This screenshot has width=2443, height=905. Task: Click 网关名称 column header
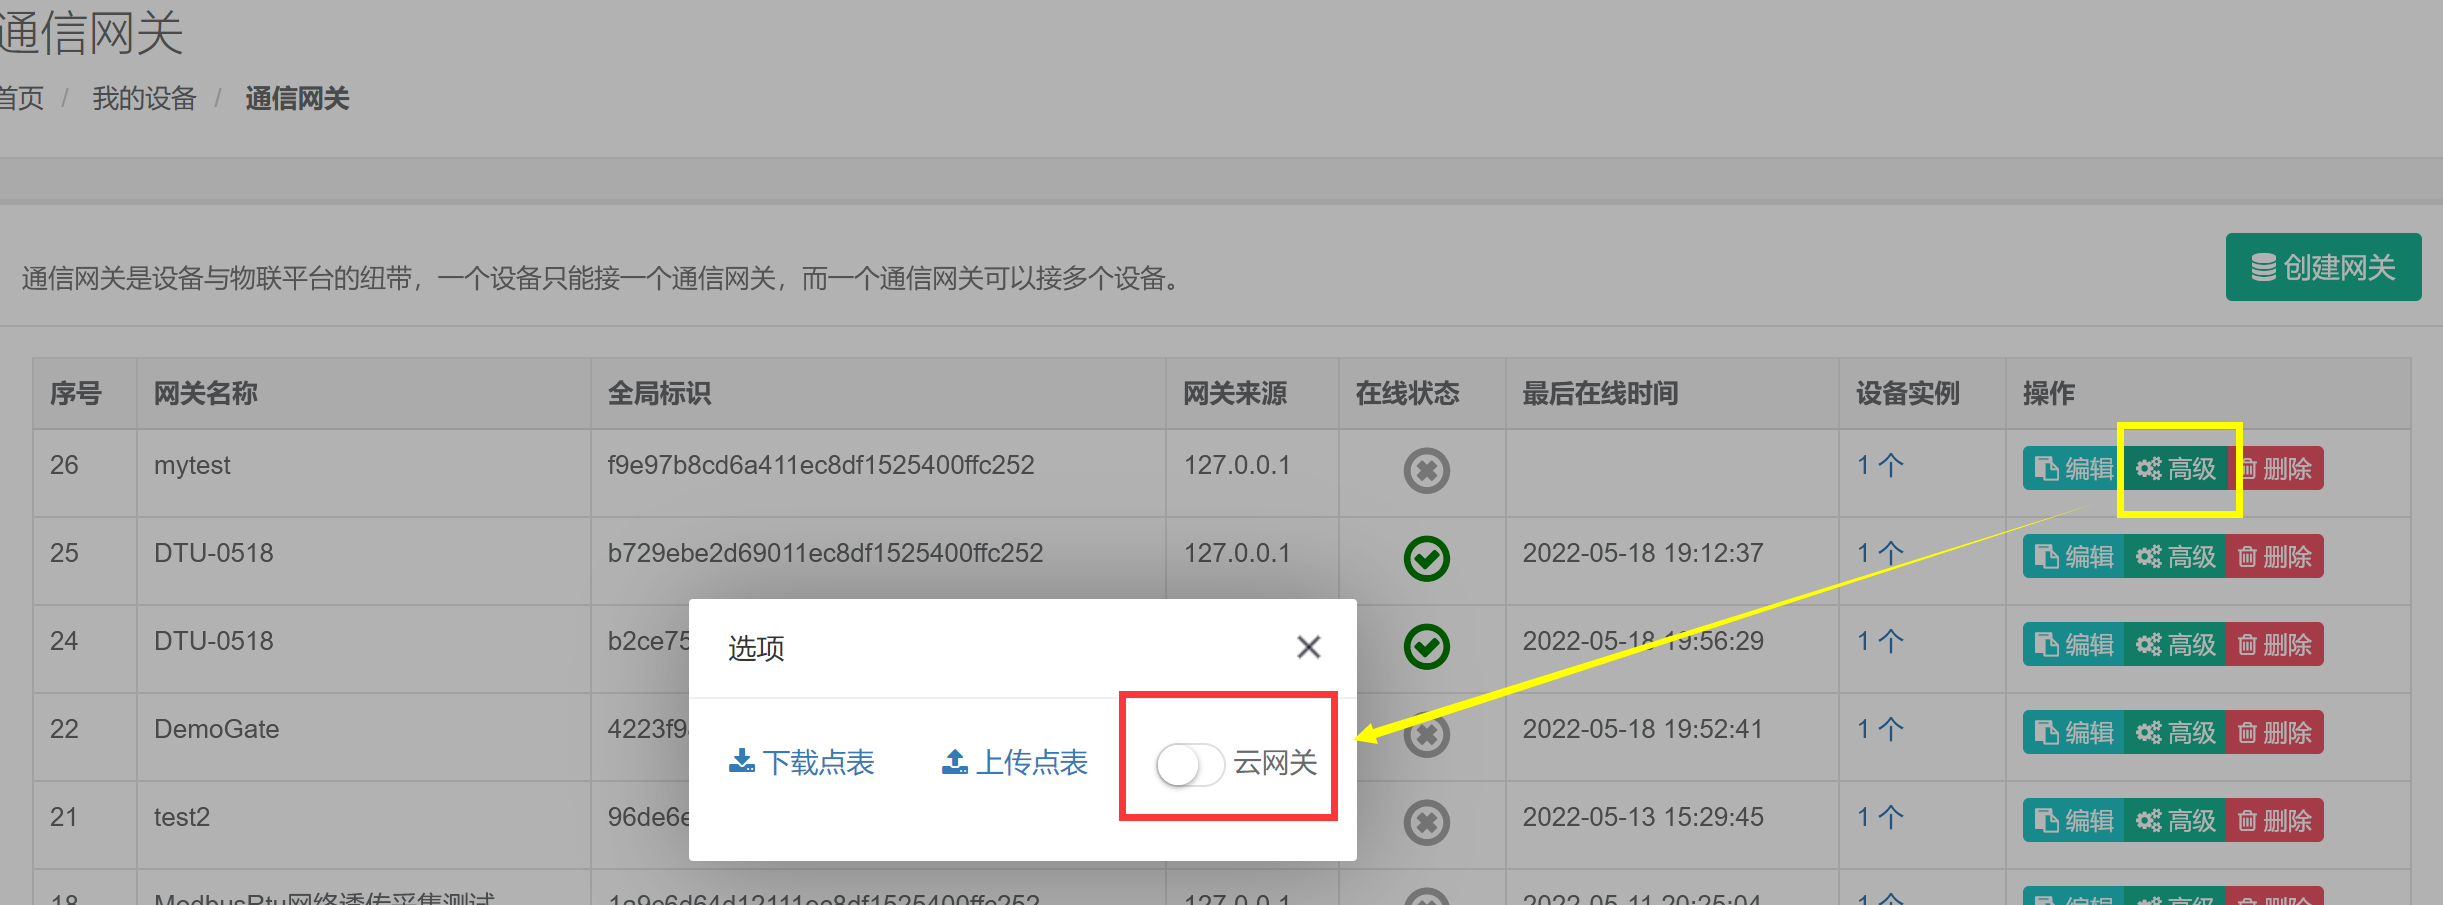(206, 393)
